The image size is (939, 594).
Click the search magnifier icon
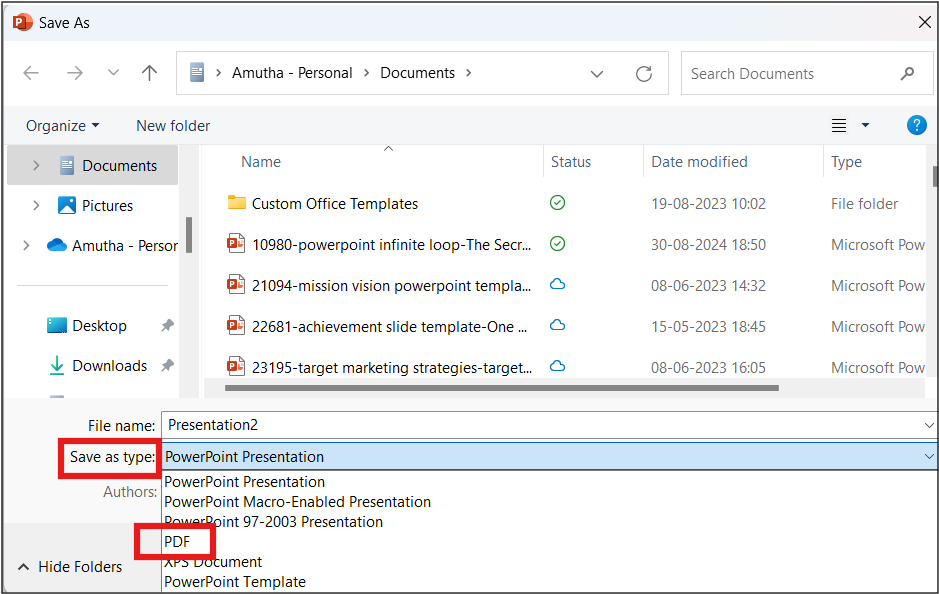point(907,74)
